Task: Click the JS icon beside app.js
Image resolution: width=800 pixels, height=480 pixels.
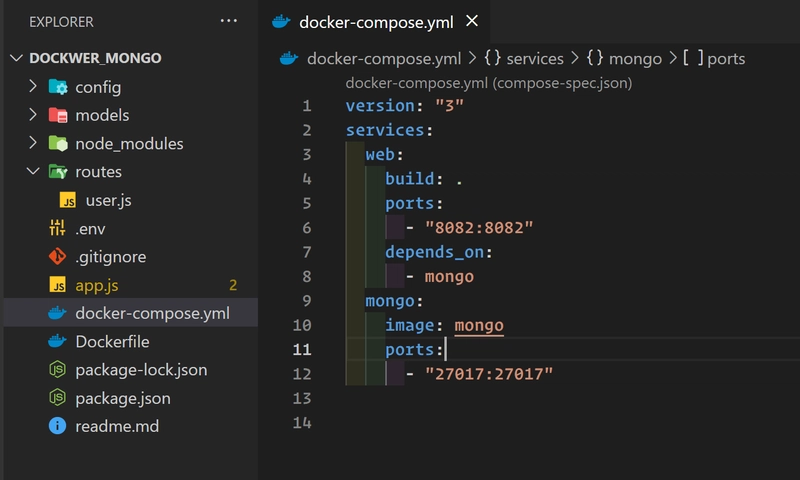Action: (58, 285)
